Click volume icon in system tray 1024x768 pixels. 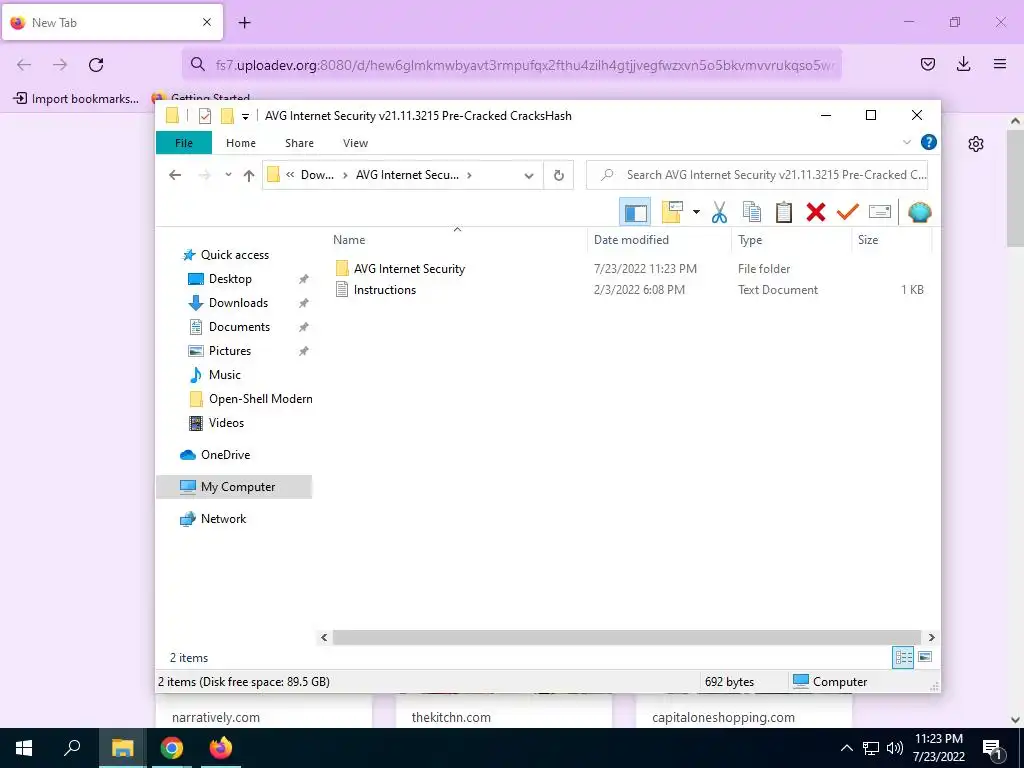coord(895,748)
